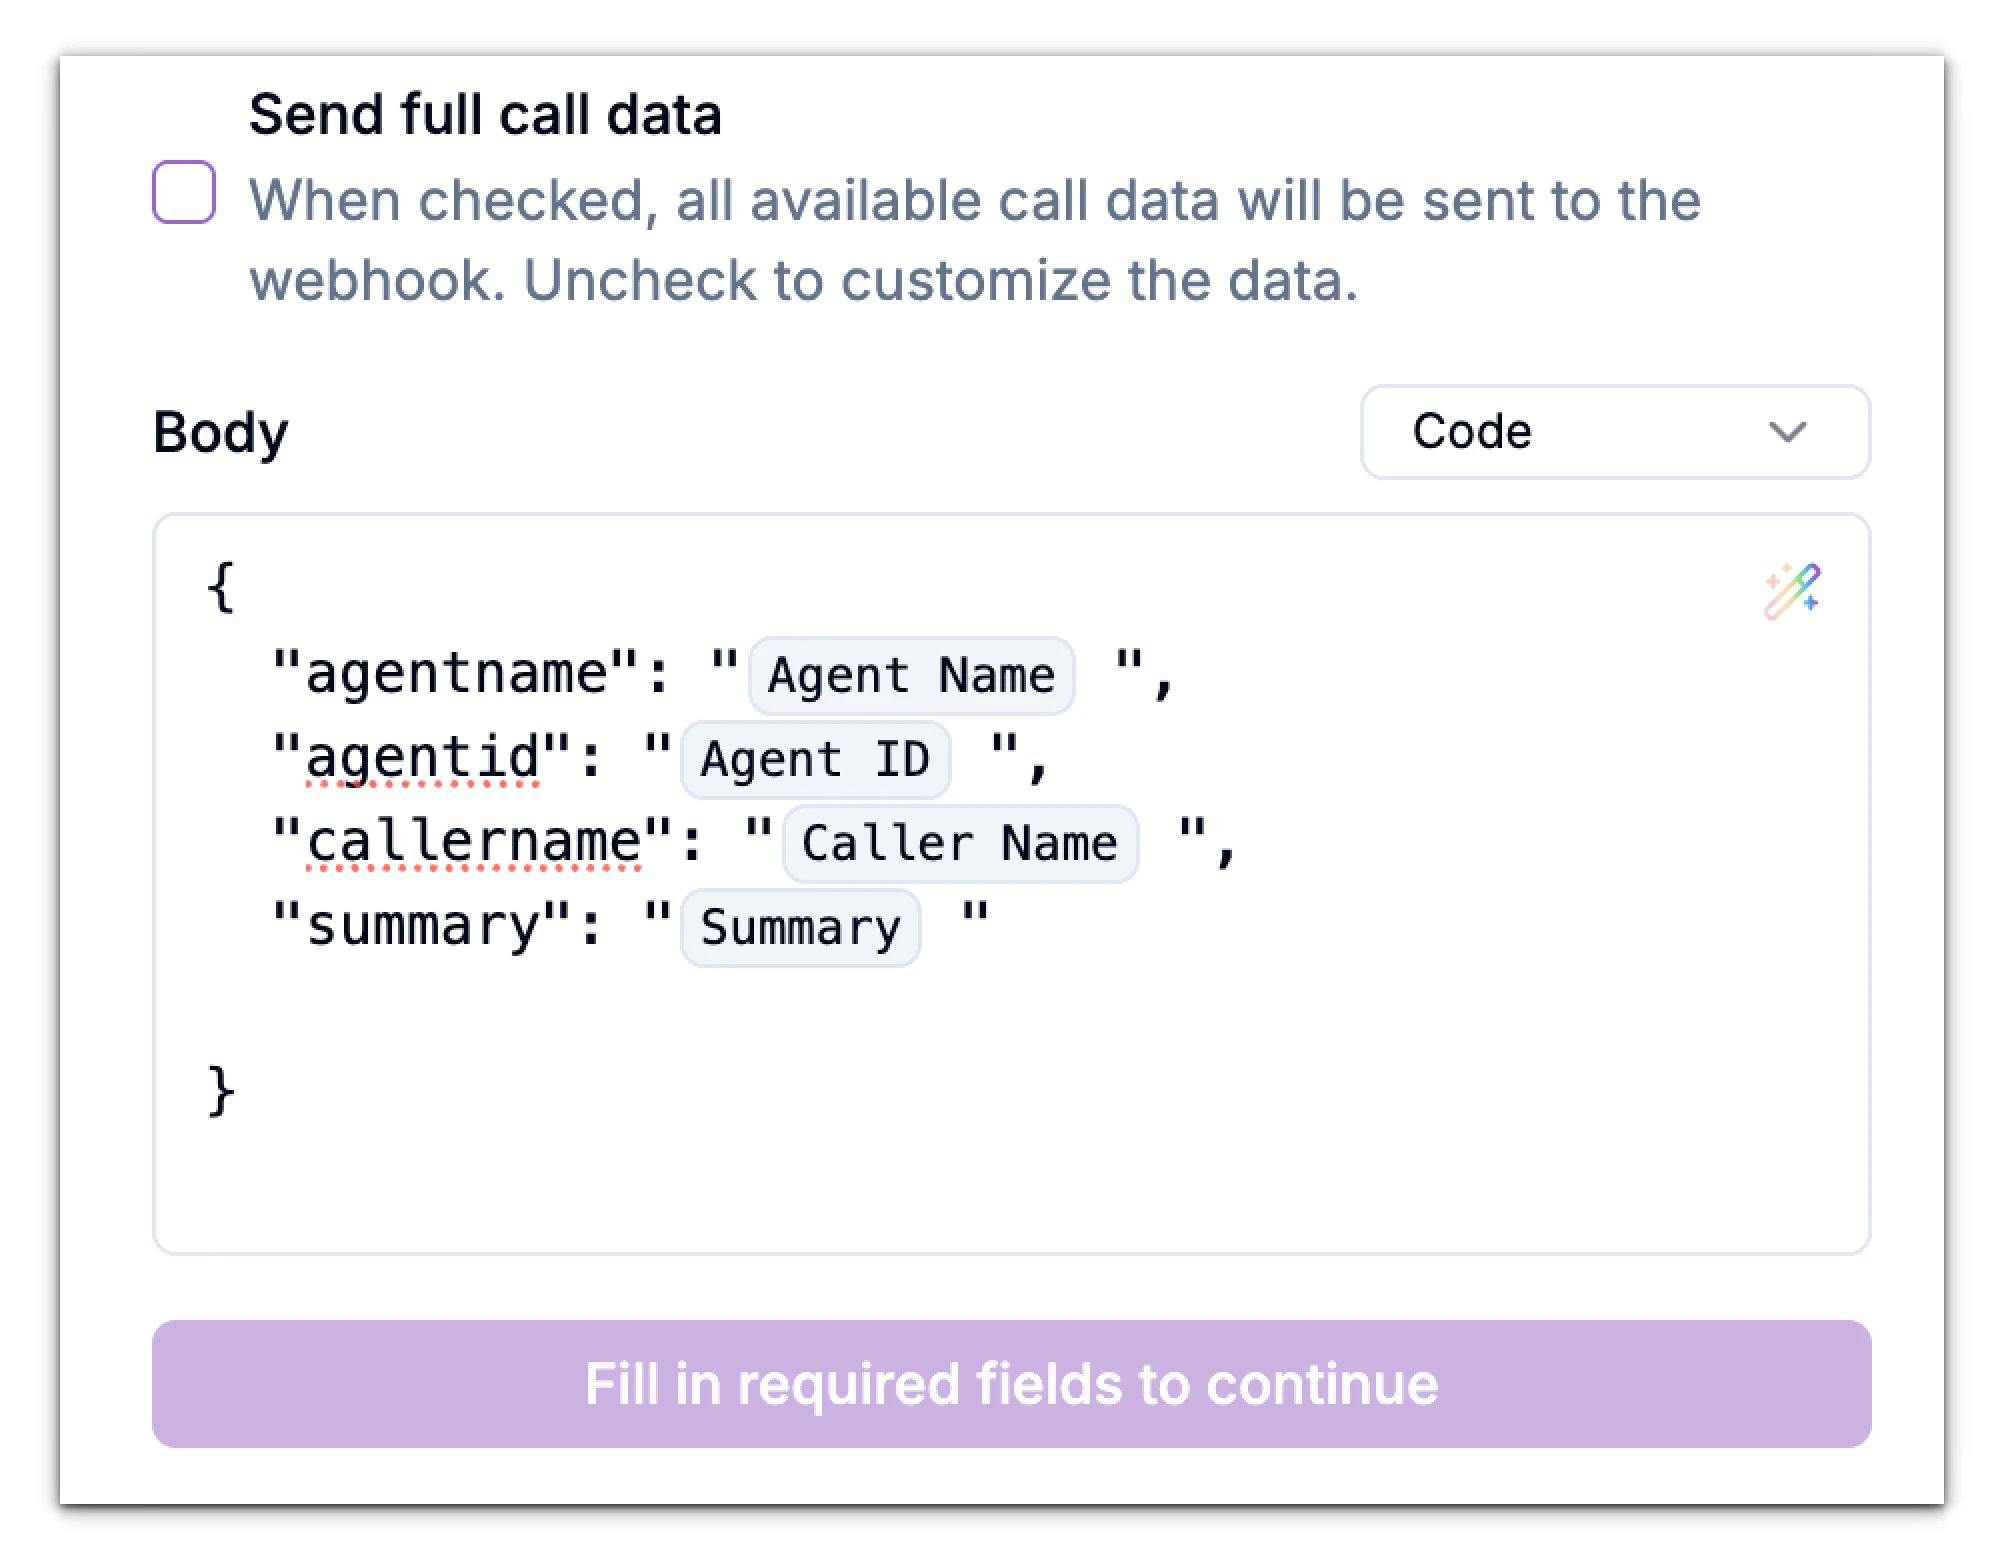Select the Caller Name variable pill
The width and height of the screenshot is (2004, 1568).
tap(958, 841)
